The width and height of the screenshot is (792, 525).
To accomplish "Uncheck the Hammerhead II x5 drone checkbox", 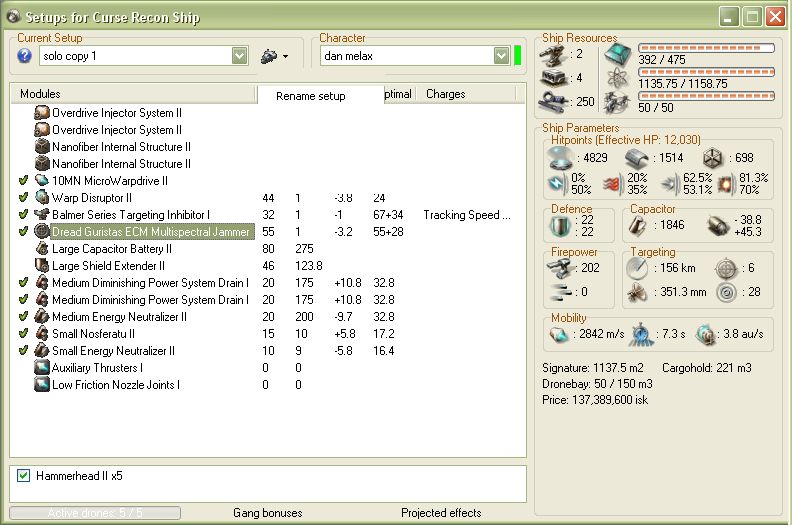I will point(24,476).
